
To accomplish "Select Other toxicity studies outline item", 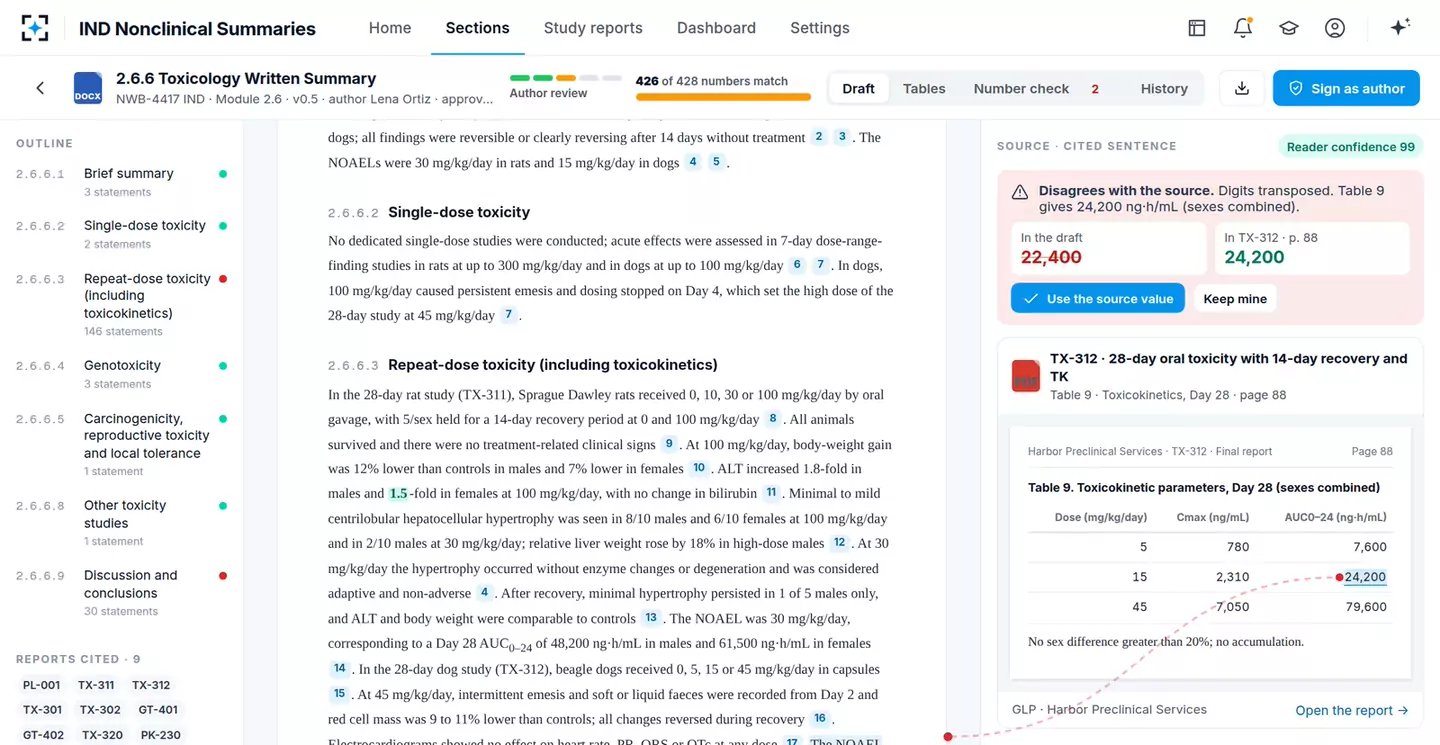I will pyautogui.click(x=122, y=522).
